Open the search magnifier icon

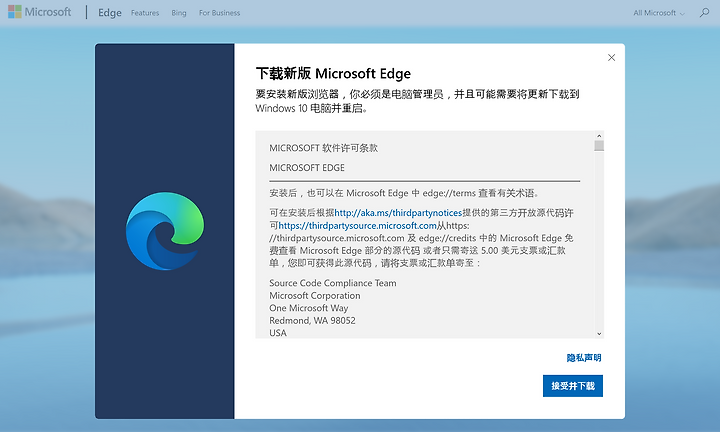click(x=704, y=12)
